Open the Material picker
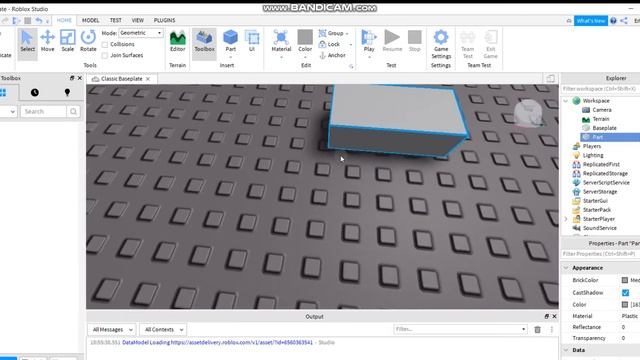 281,41
